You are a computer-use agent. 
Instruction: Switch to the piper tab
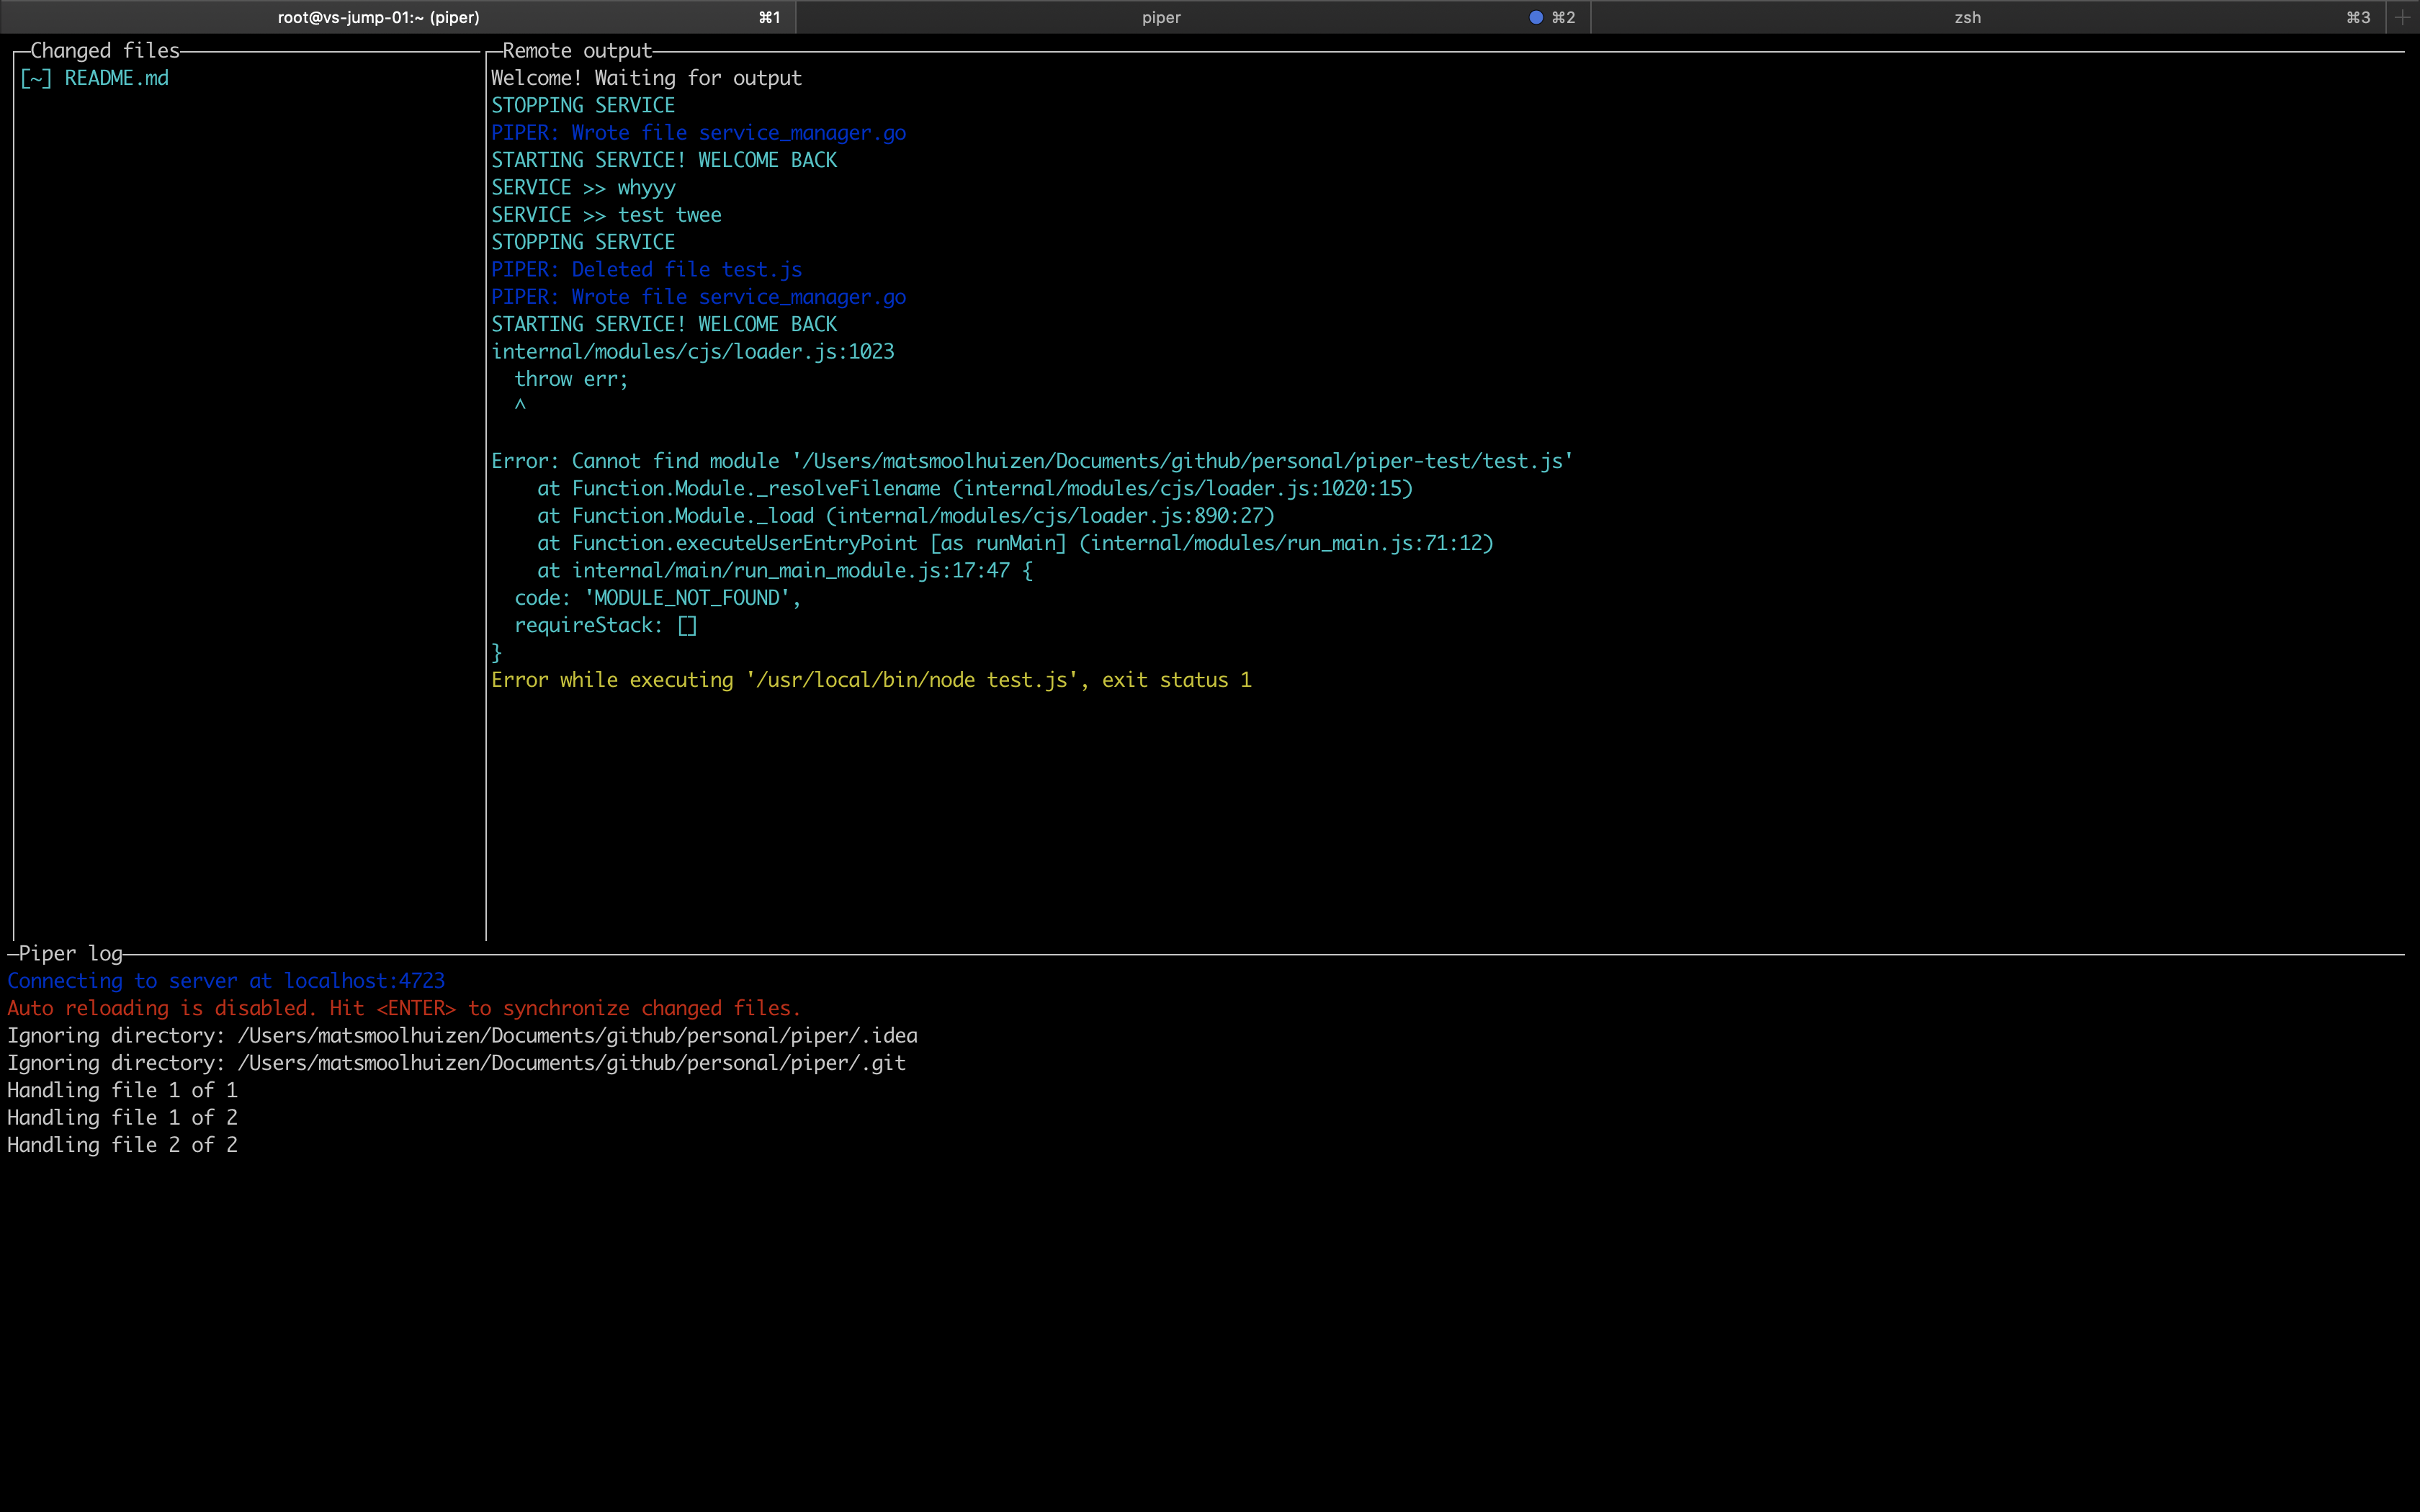(x=1160, y=17)
